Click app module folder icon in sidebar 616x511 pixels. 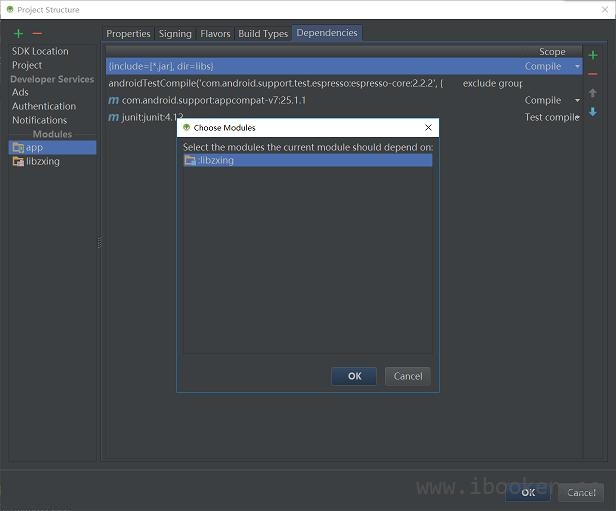pyautogui.click(x=18, y=148)
